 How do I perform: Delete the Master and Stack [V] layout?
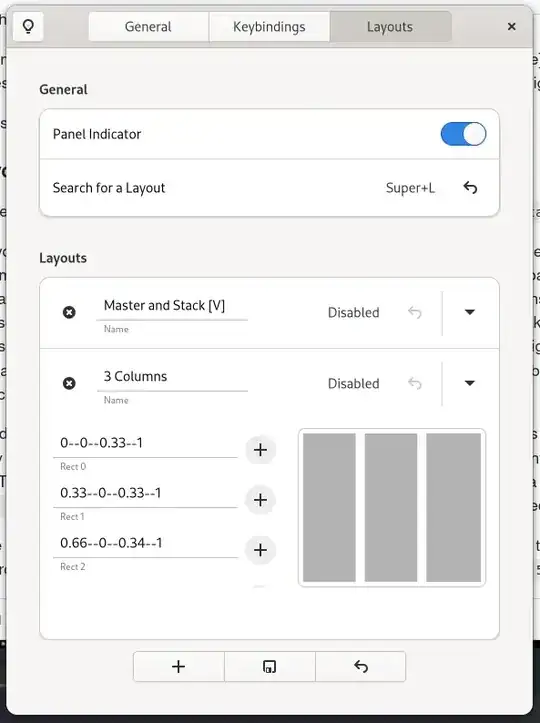pyautogui.click(x=69, y=312)
